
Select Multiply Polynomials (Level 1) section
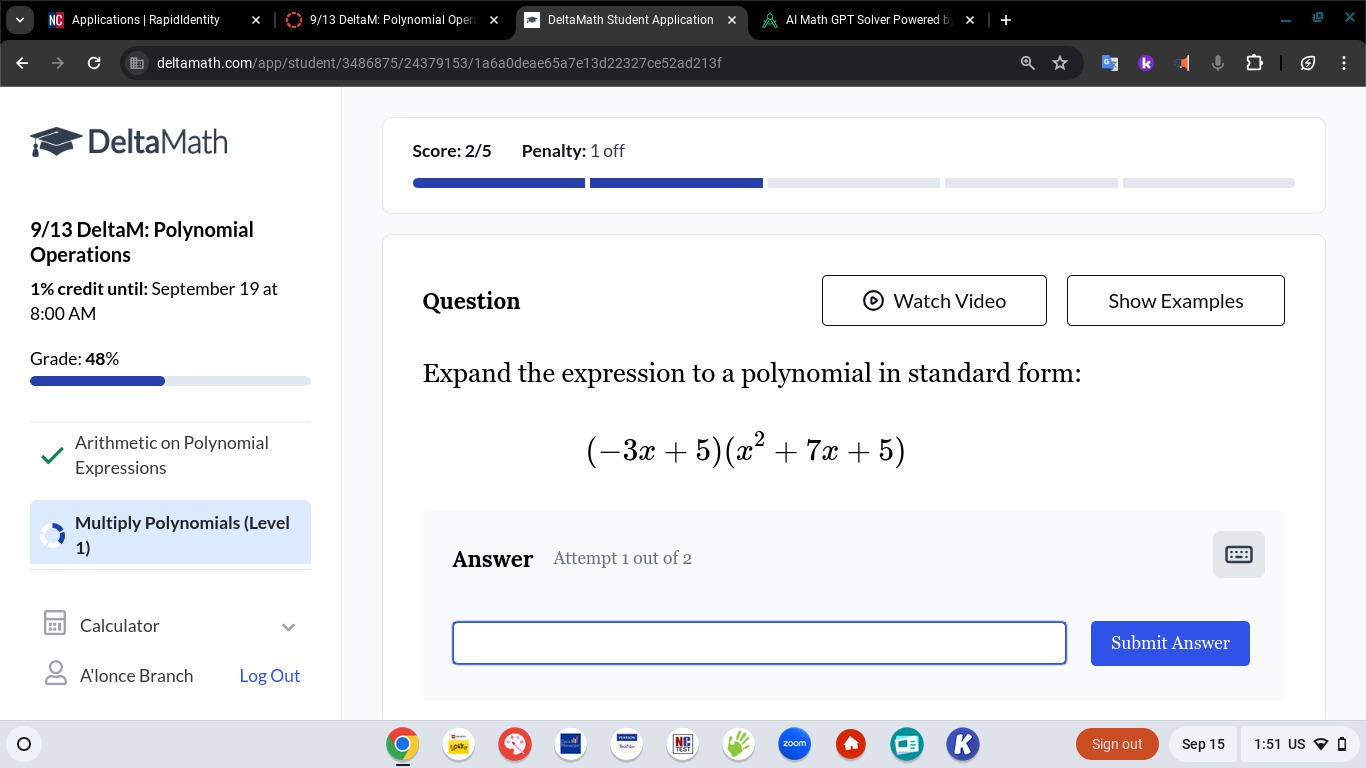pyautogui.click(x=170, y=534)
